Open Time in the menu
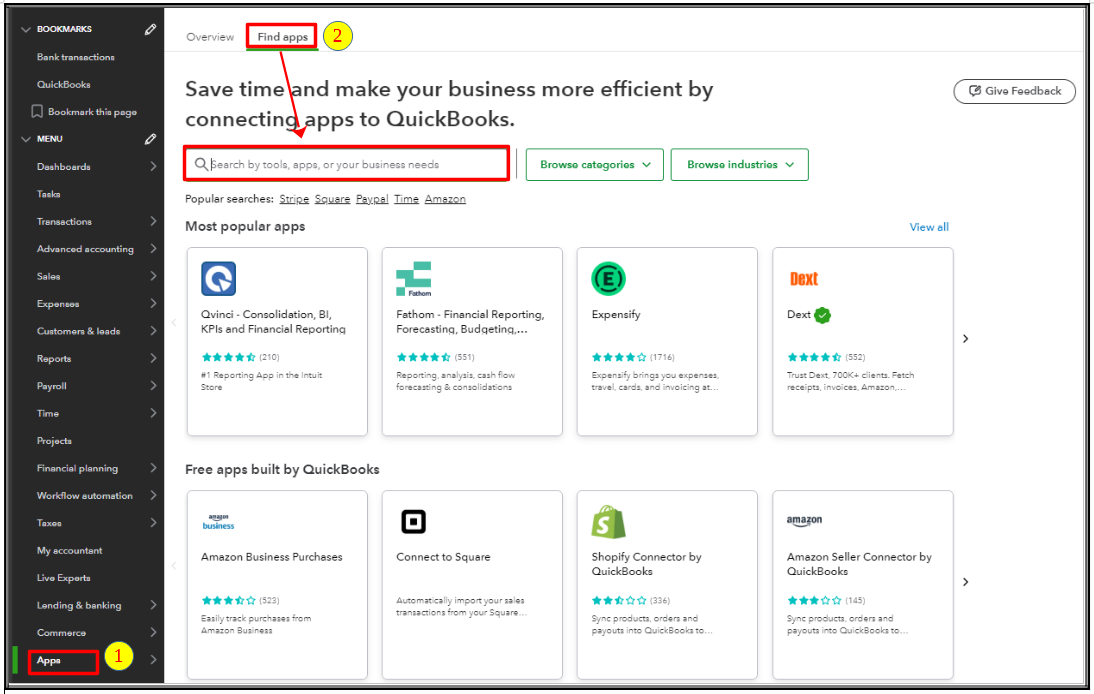Image resolution: width=1094 pixels, height=694 pixels. click(x=48, y=414)
